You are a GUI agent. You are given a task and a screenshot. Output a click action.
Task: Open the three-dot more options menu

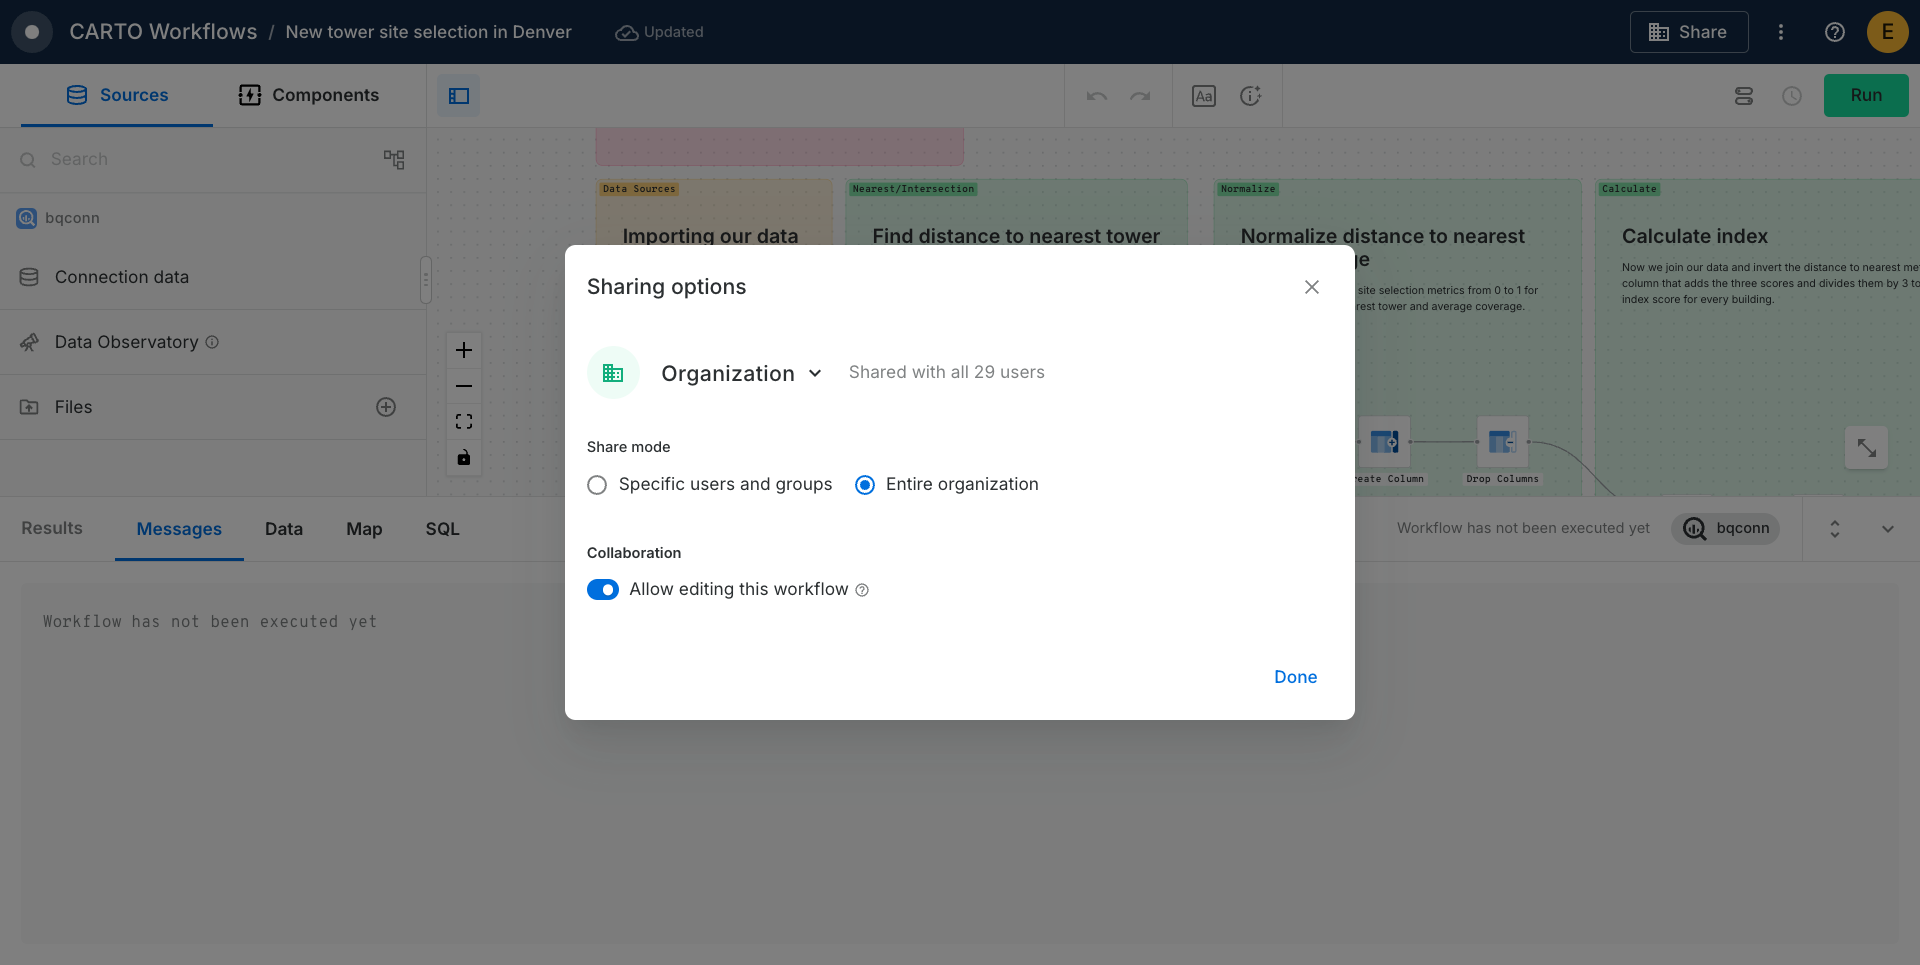(1780, 32)
